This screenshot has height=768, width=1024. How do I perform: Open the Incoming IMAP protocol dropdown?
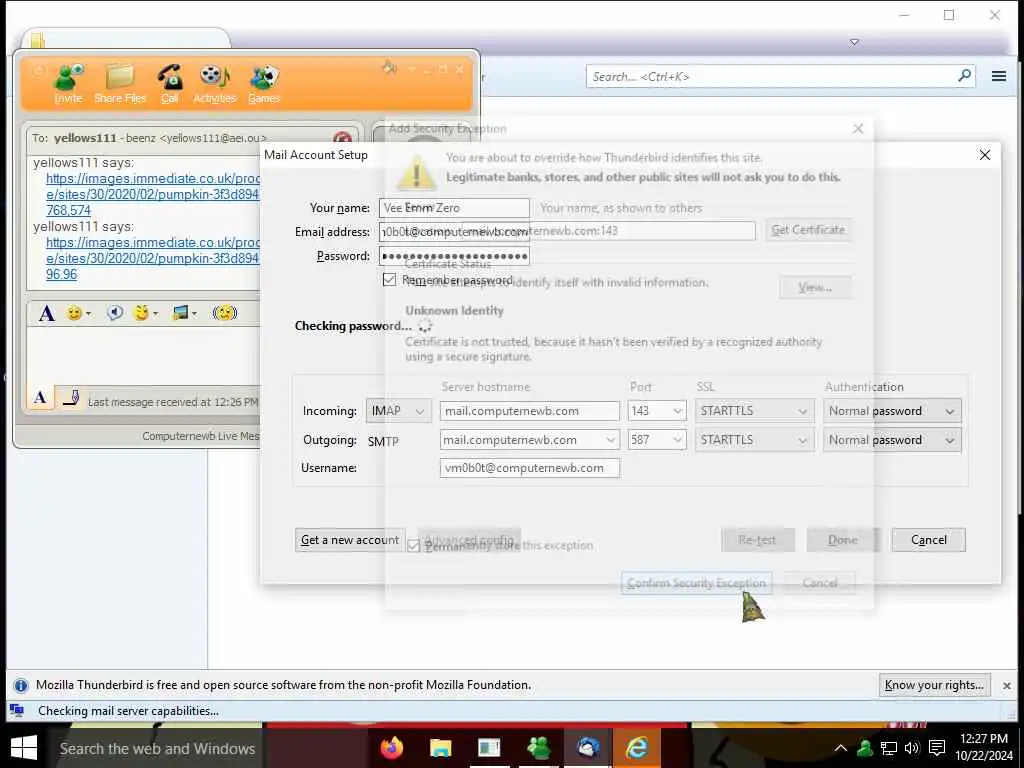click(x=398, y=411)
